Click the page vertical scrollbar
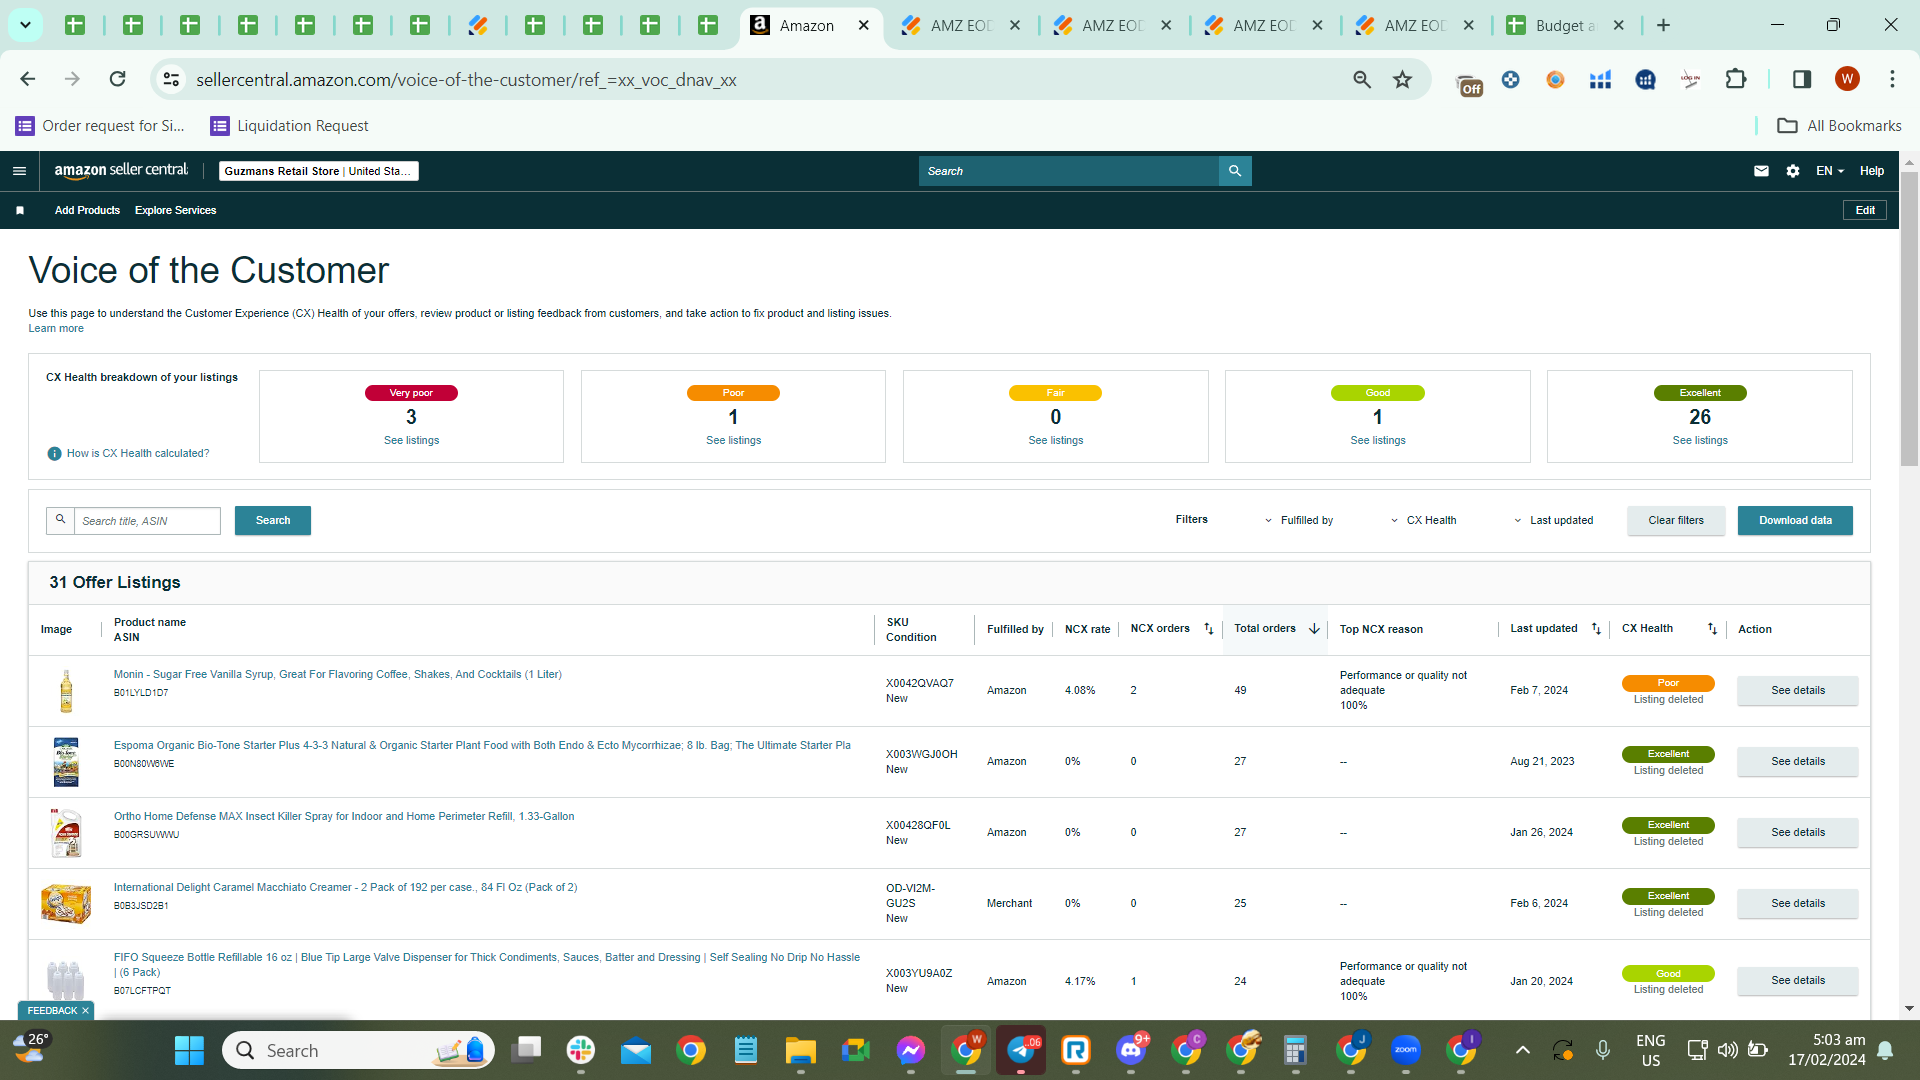The height and width of the screenshot is (1080, 1920). tap(1909, 320)
